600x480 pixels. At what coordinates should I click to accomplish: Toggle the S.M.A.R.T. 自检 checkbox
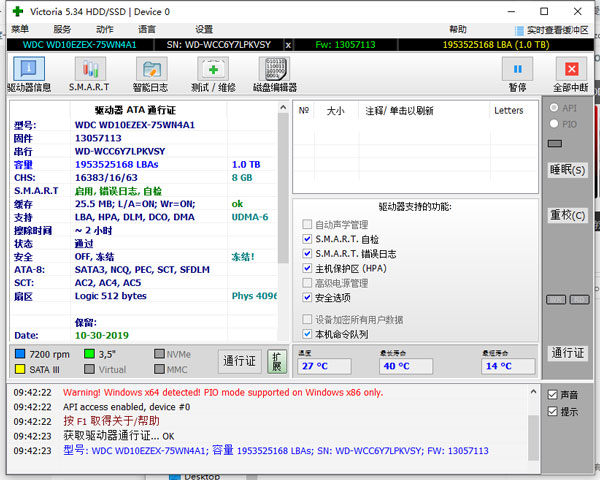pos(307,239)
